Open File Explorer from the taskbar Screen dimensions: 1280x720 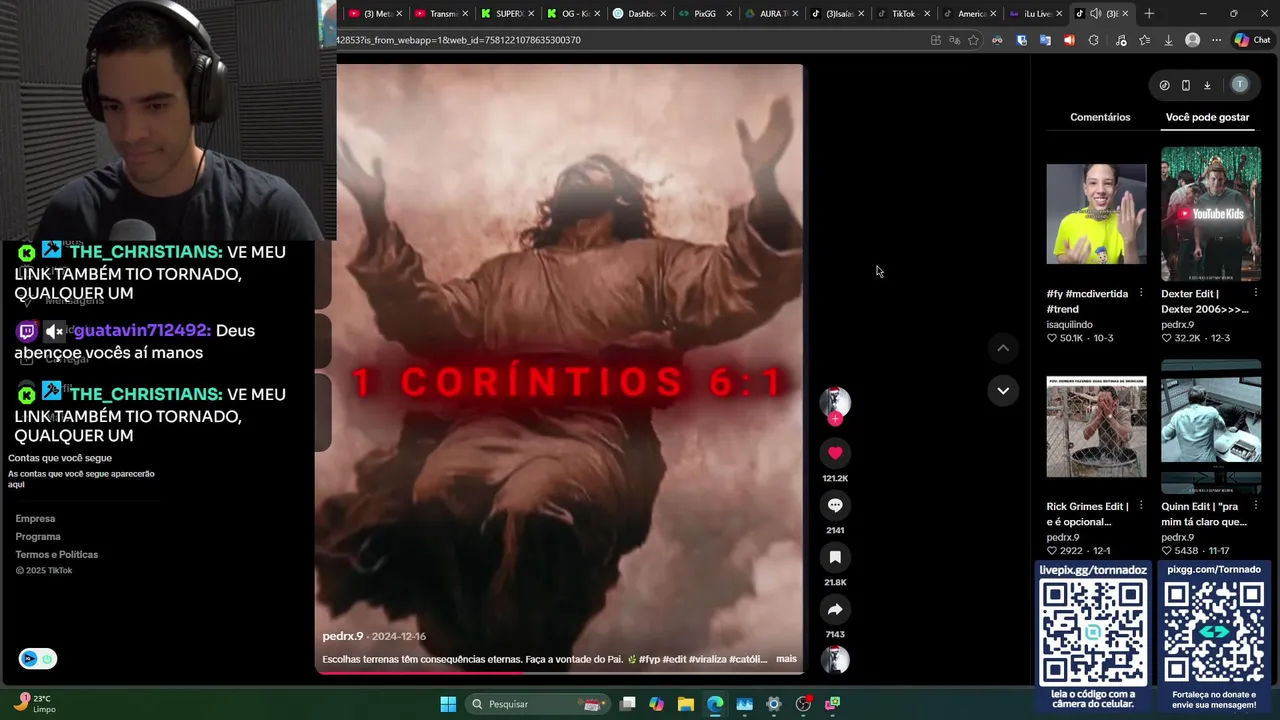click(686, 704)
